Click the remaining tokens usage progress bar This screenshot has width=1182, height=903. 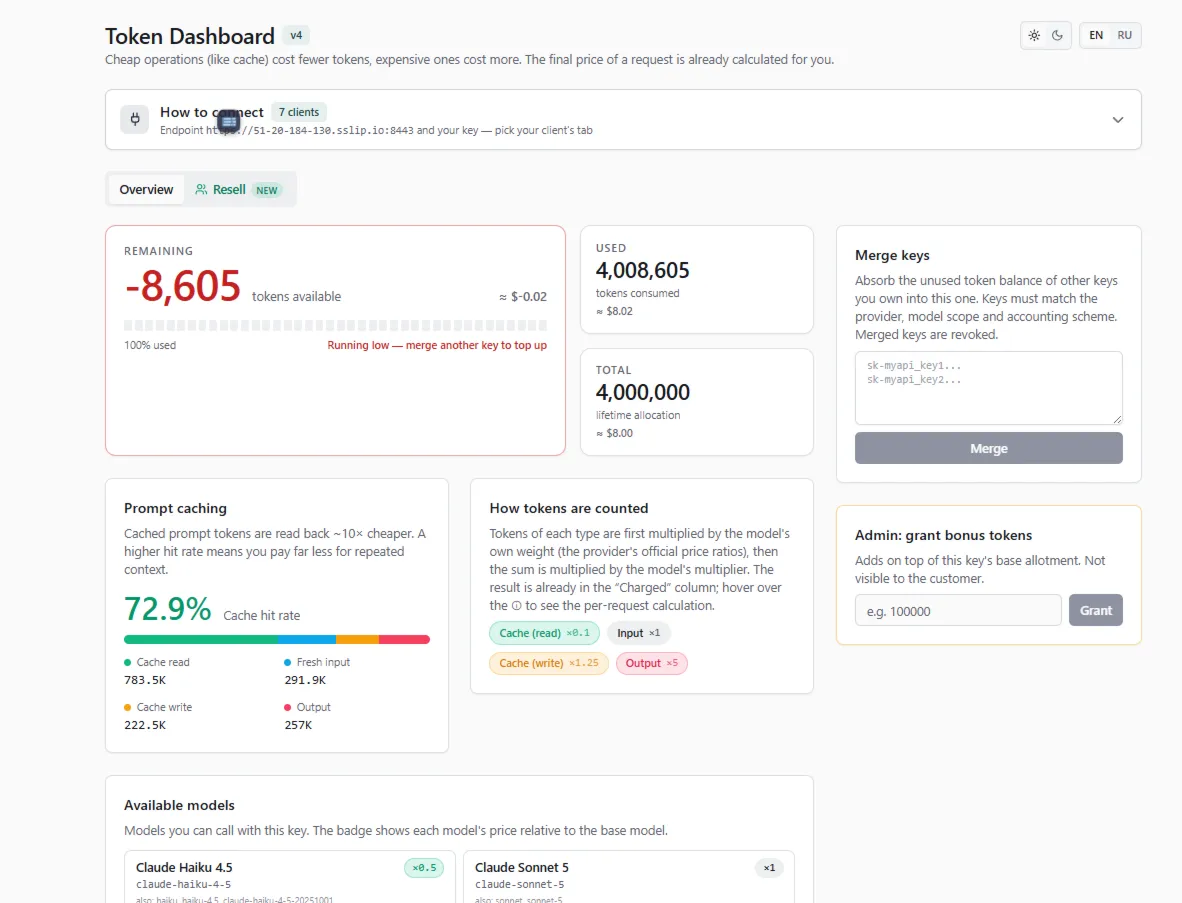(335, 325)
